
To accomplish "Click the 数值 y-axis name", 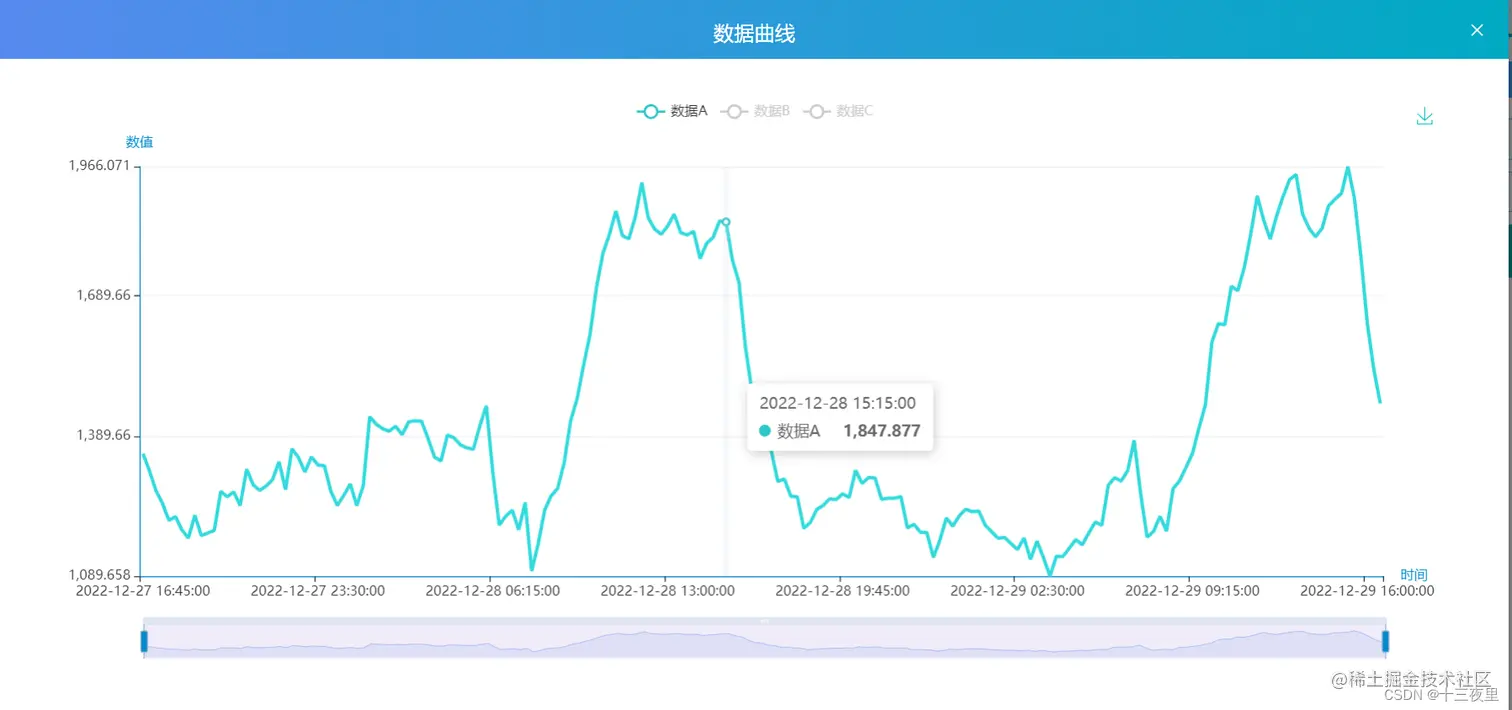I will pos(139,142).
